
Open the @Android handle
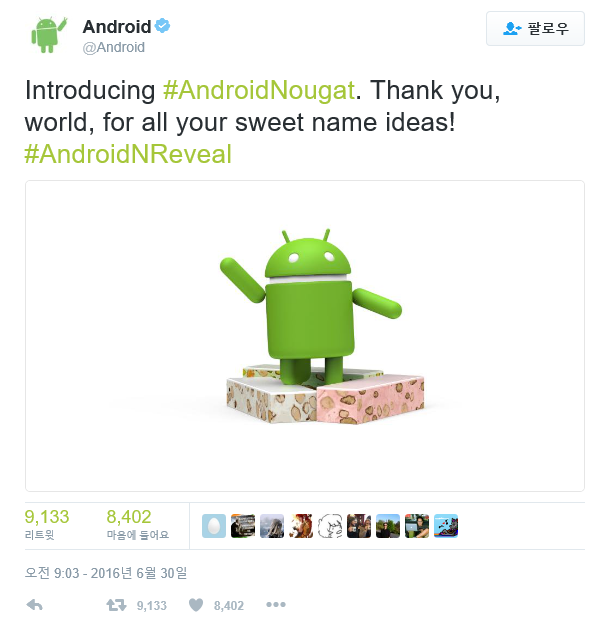[114, 47]
